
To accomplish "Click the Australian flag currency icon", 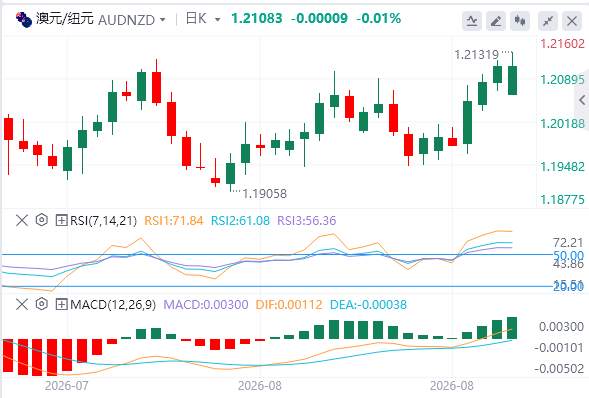I will 24,20.
